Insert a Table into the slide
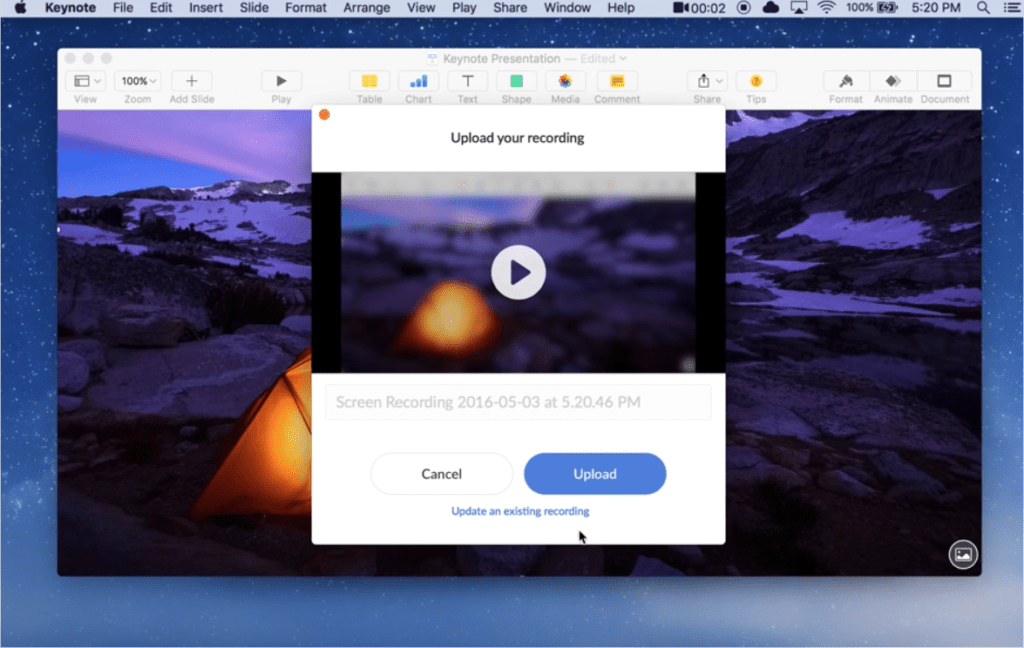 coord(369,82)
